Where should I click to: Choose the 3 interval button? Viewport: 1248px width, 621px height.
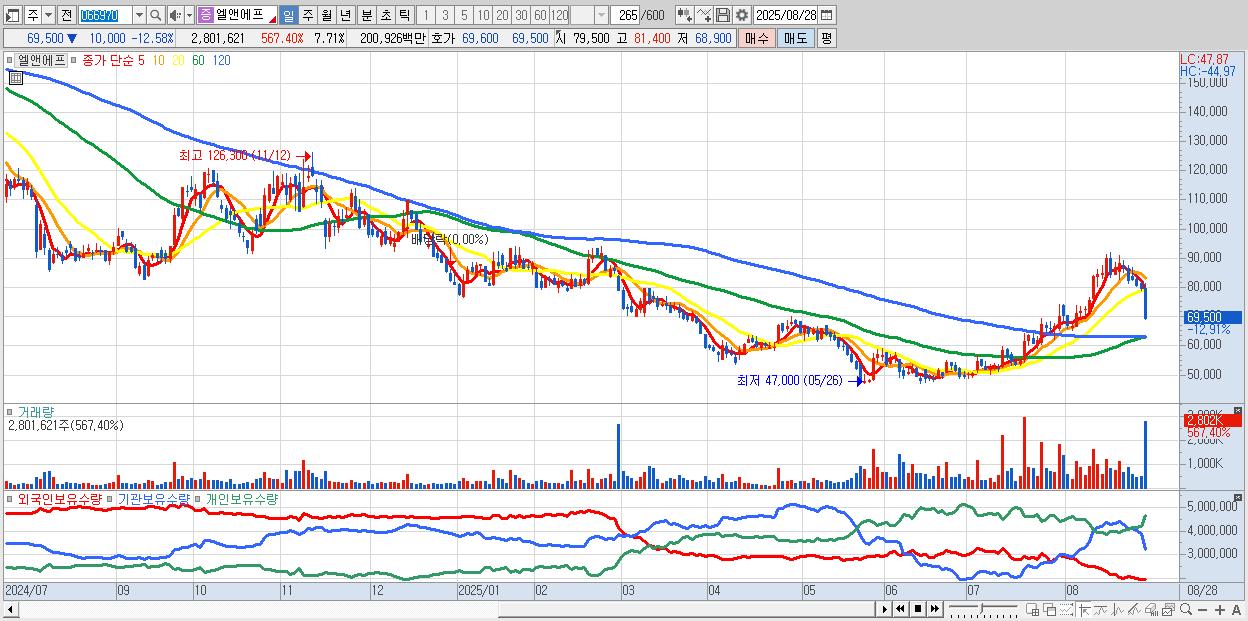pyautogui.click(x=445, y=15)
